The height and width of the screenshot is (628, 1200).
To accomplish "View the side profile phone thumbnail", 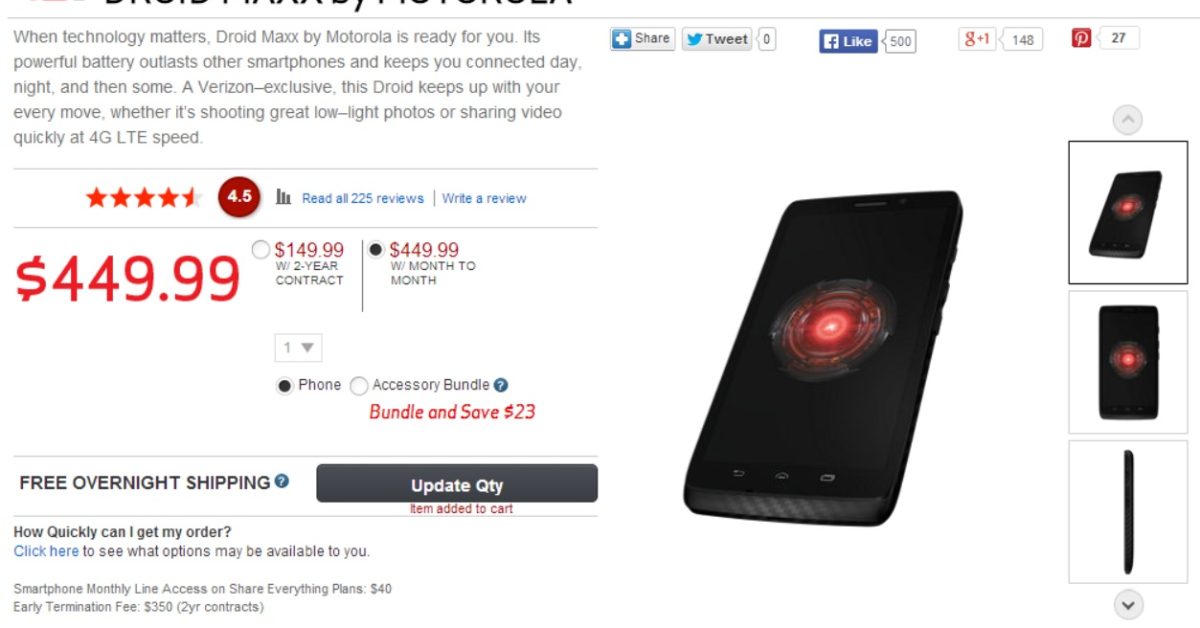I will [x=1128, y=511].
